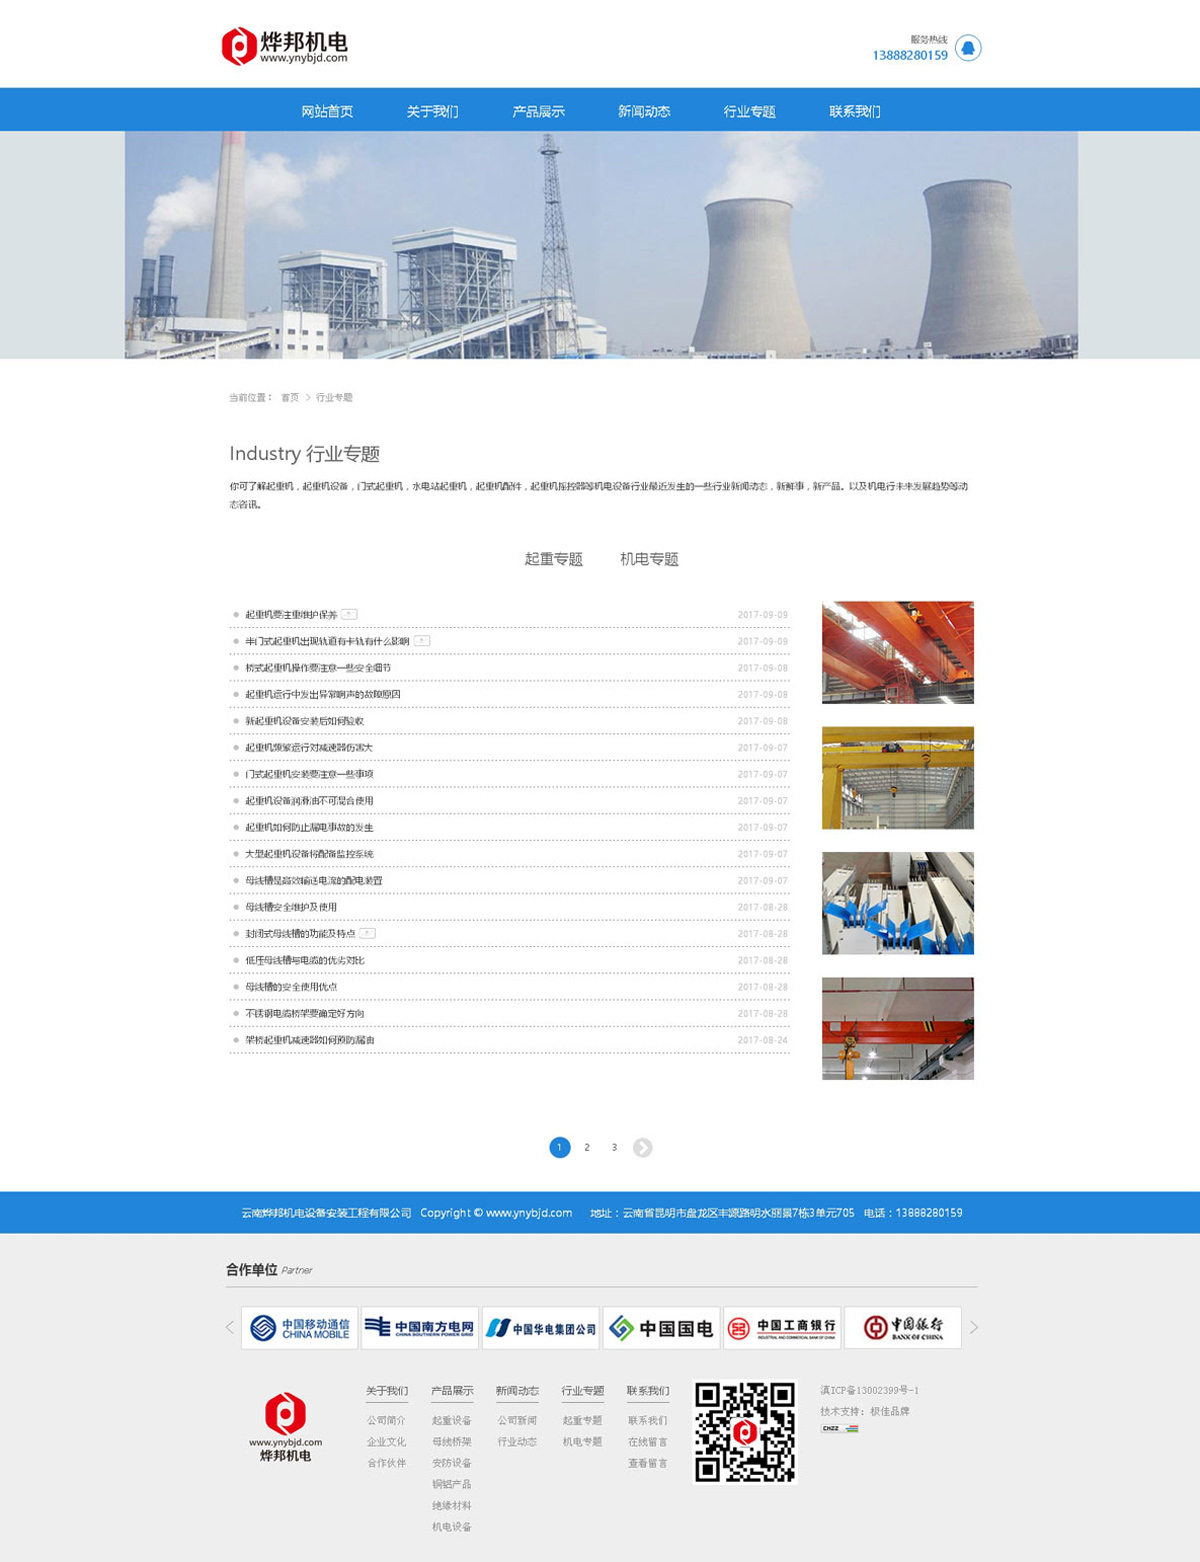Open article 起重机如何防止漏电事故的发生
The height and width of the screenshot is (1562, 1200).
tap(309, 828)
